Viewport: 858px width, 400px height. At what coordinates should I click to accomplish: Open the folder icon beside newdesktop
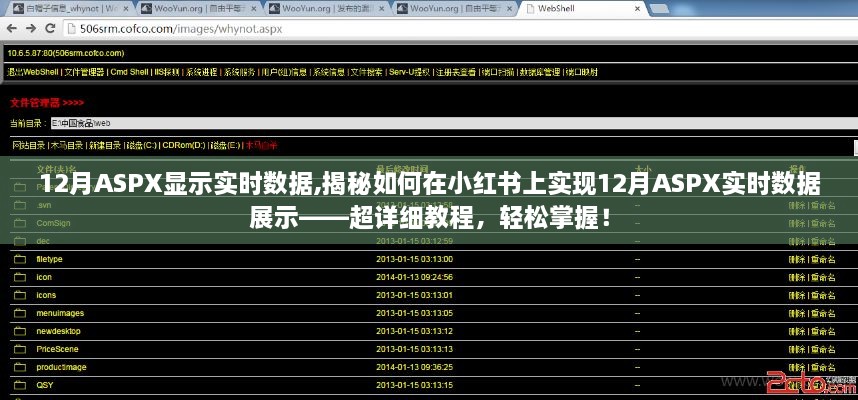point(20,332)
